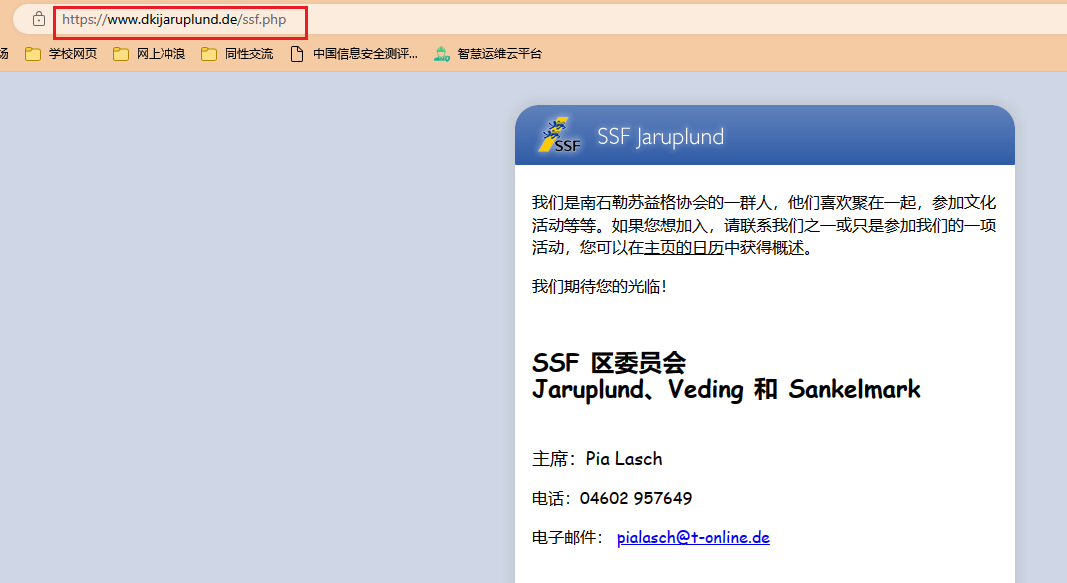Open email link pialasch@t-online.de
The image size is (1067, 583).
pos(693,537)
